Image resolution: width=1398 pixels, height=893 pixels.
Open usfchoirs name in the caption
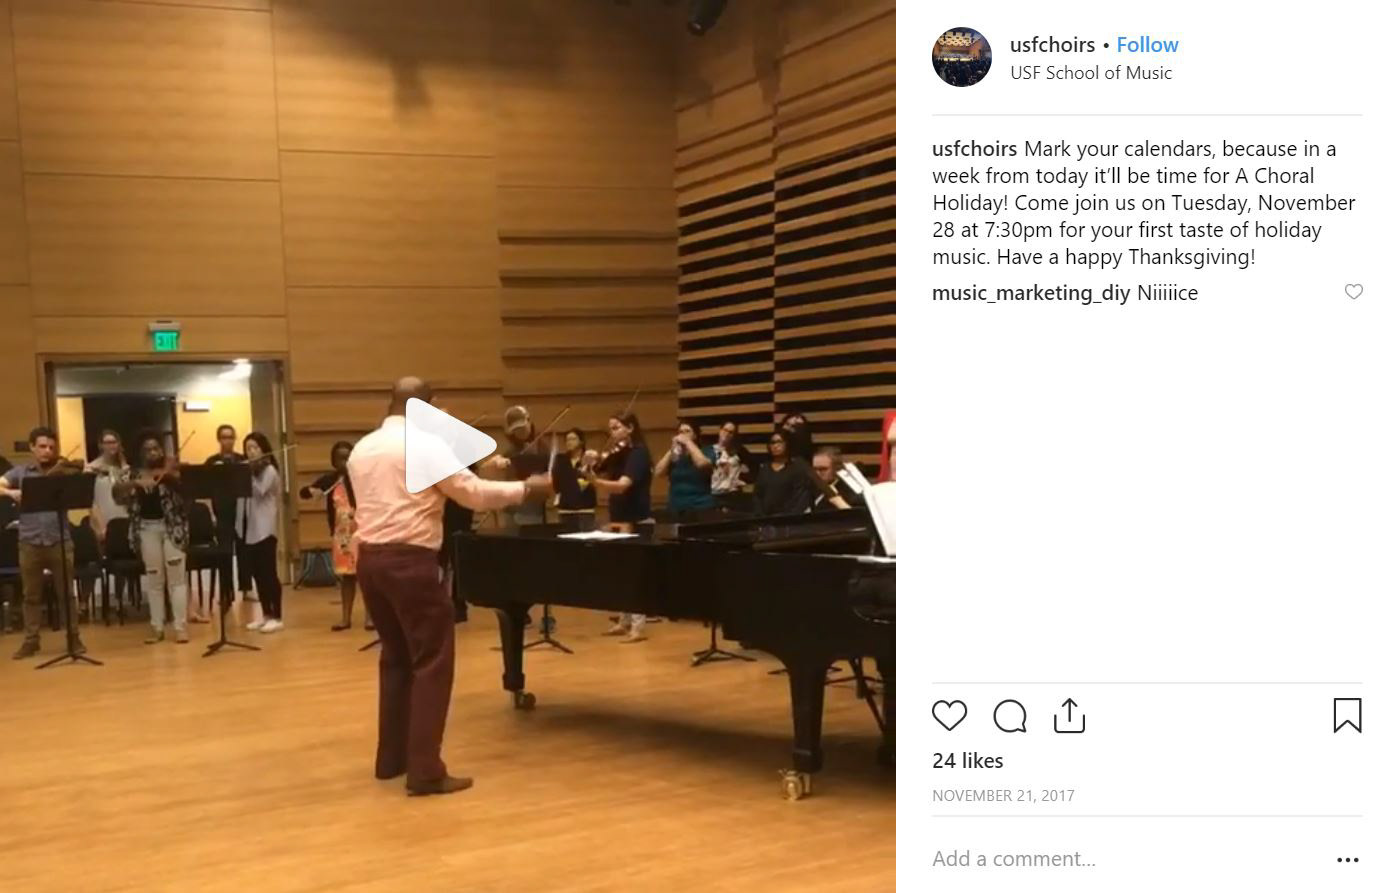(x=975, y=149)
